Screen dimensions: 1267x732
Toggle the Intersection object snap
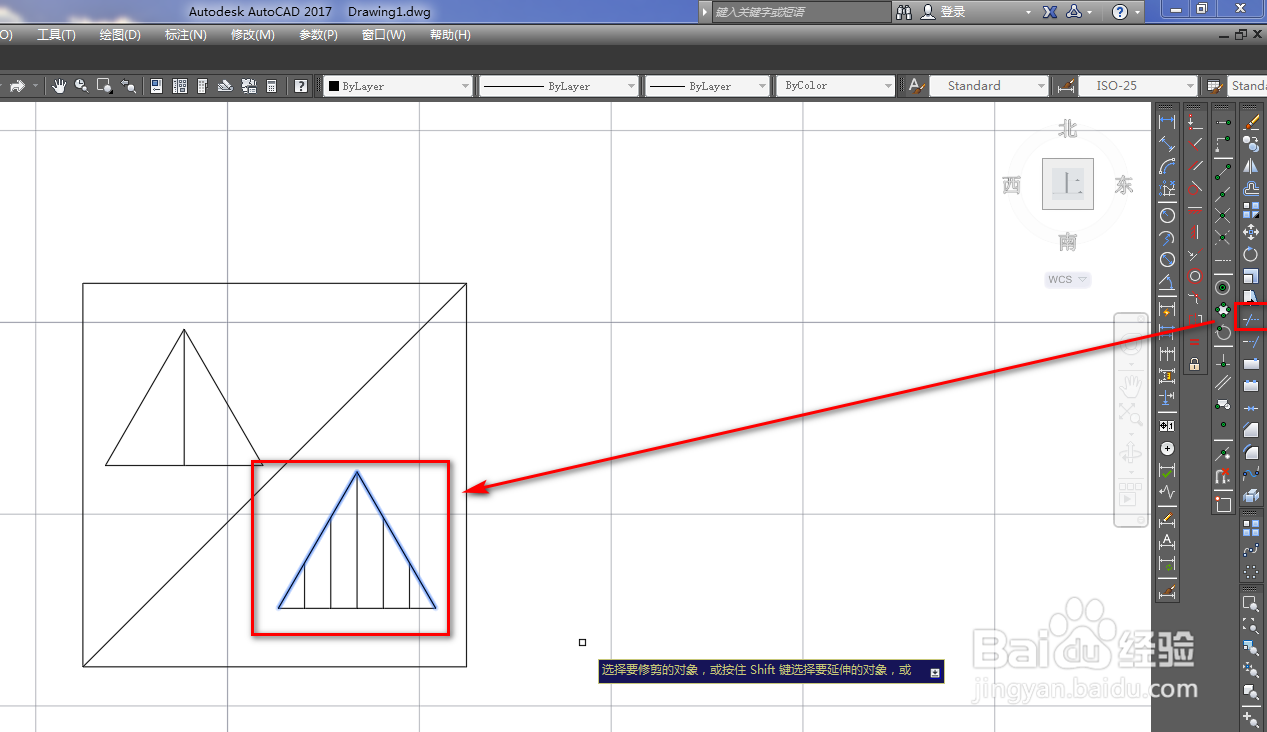1223,215
